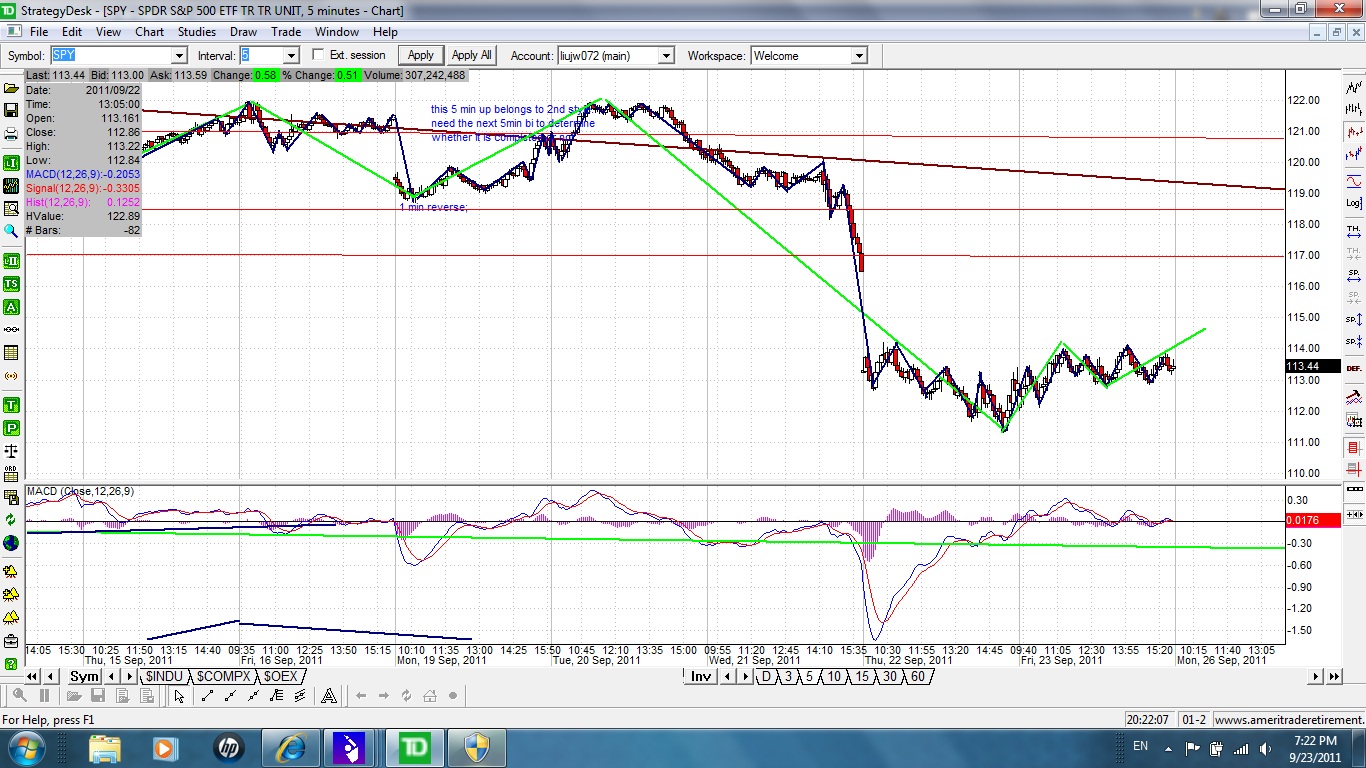This screenshot has height=768, width=1366.
Task: Switch to the $INDU symbol tab
Action: 164,677
